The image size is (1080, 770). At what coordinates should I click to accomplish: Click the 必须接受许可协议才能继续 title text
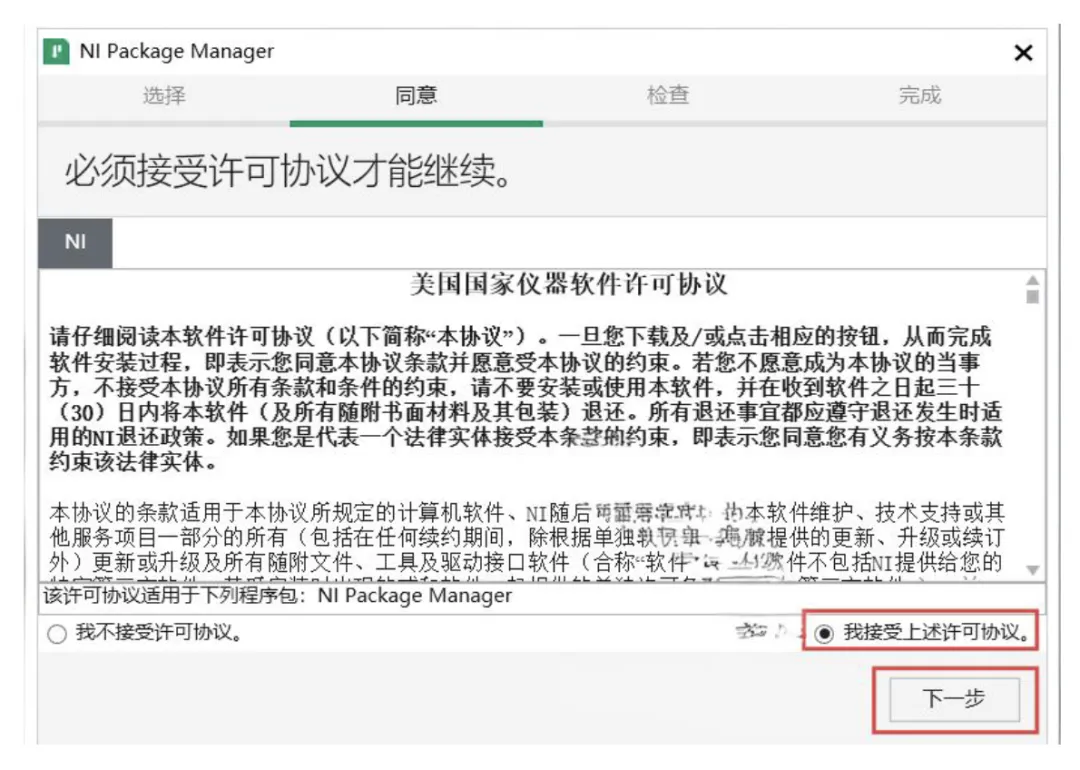pos(289,171)
